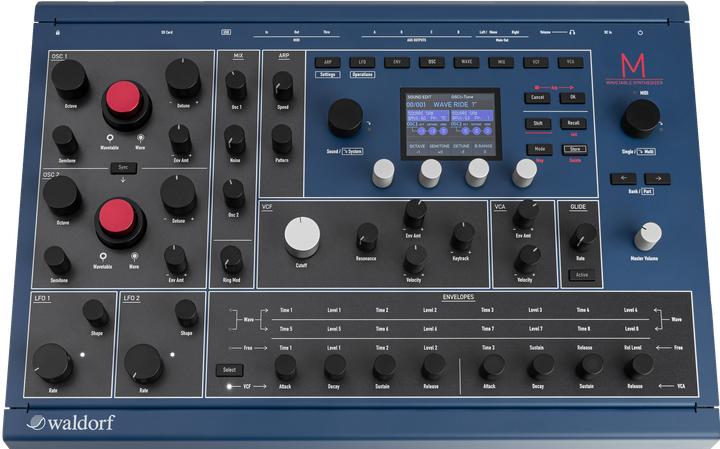
Task: Open the WAVE page button
Action: (467, 62)
